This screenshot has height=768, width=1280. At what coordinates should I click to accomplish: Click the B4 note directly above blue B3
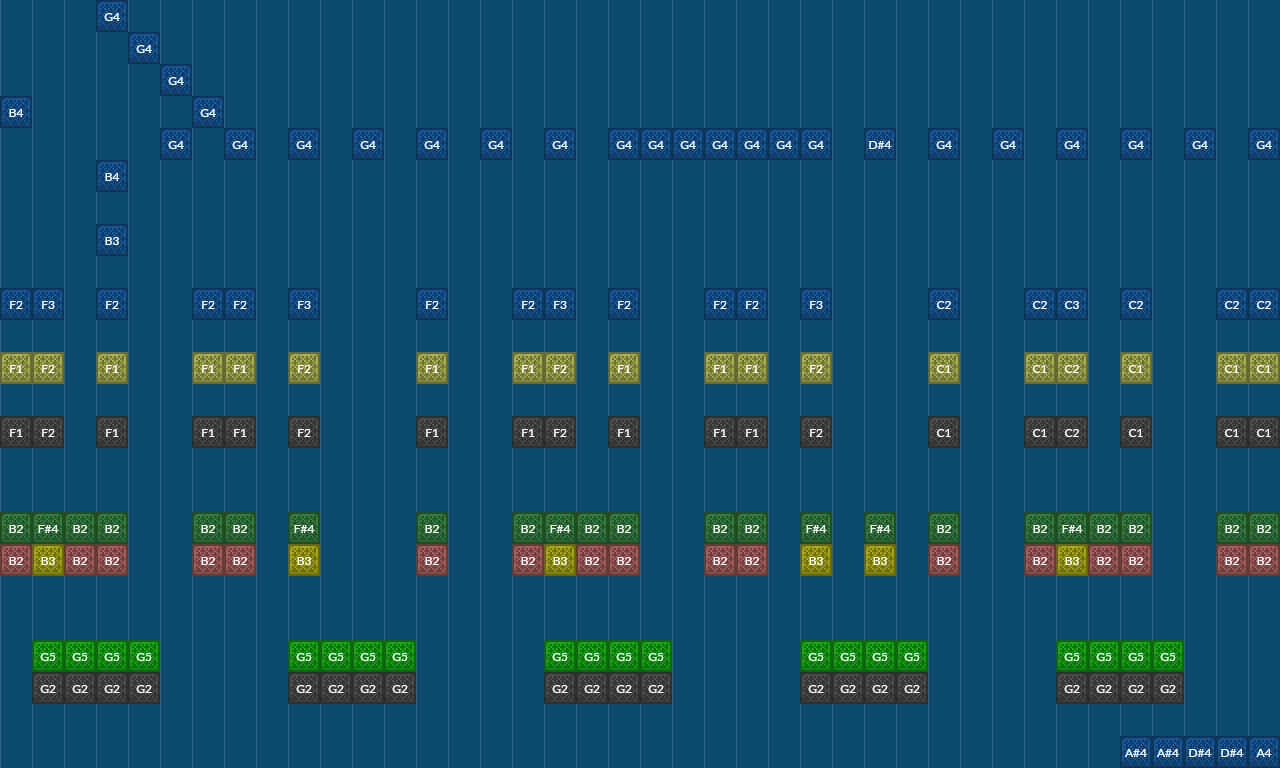pyautogui.click(x=112, y=176)
